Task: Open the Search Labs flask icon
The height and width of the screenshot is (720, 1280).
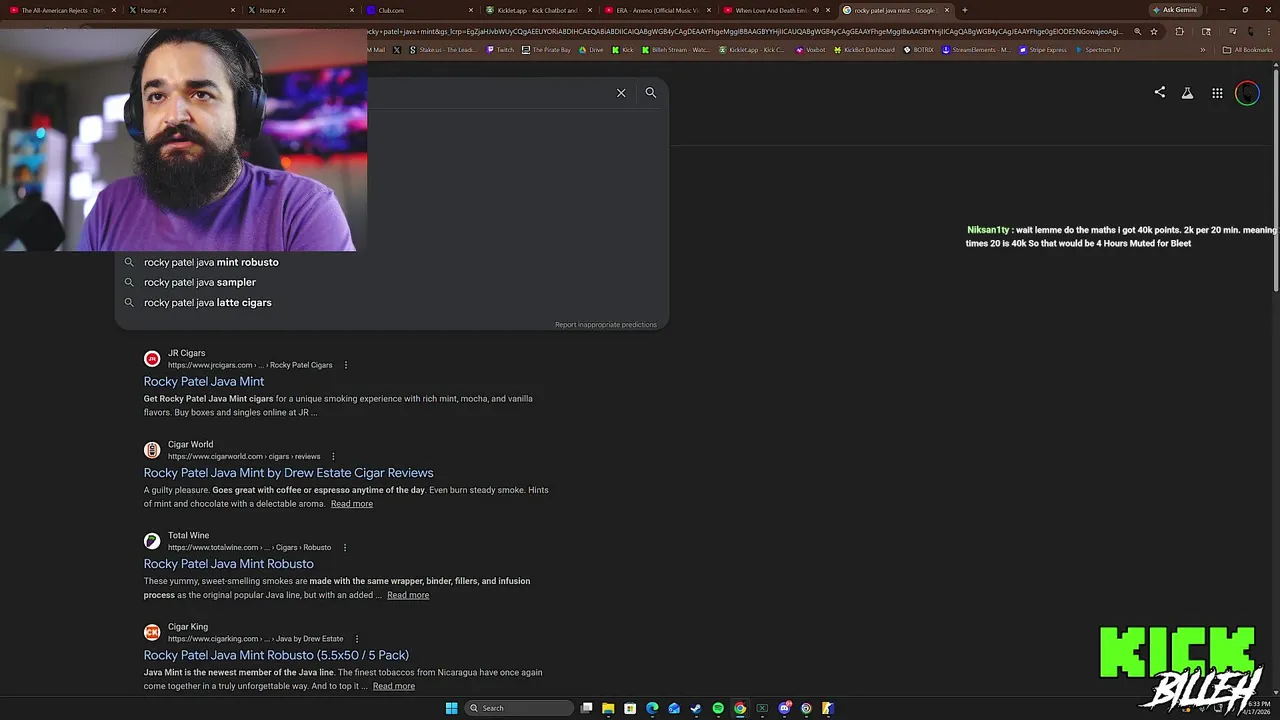Action: pyautogui.click(x=1187, y=93)
